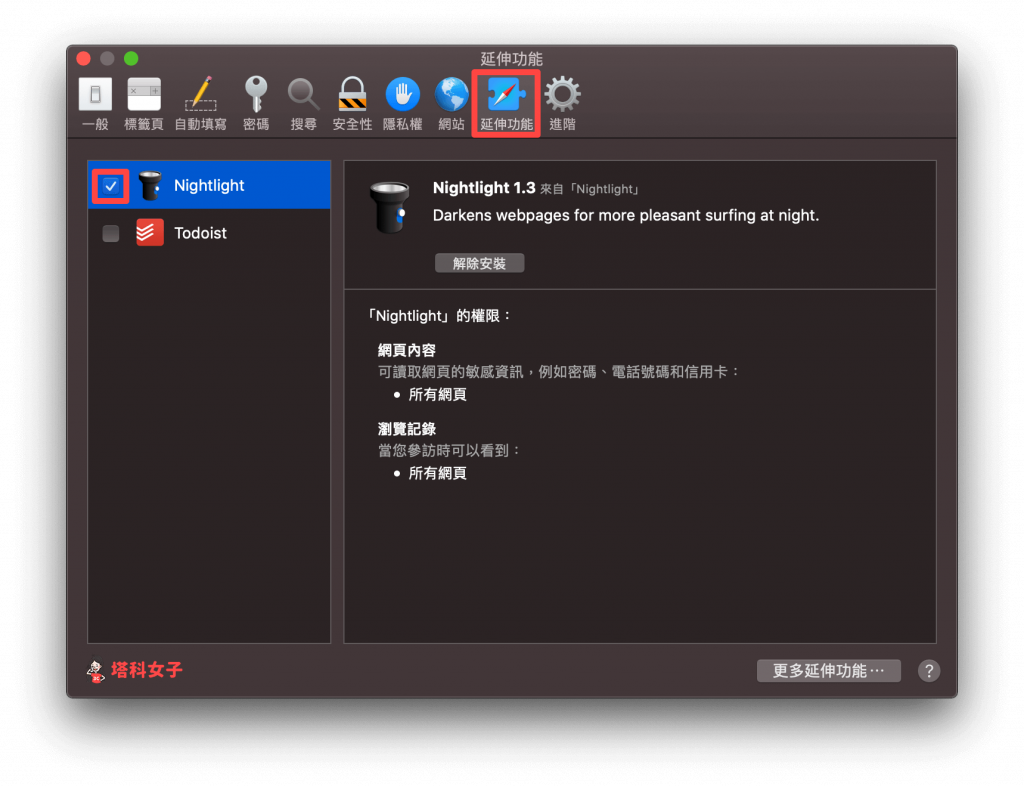Click the Nightlight 1.3 title text
The width and height of the screenshot is (1024, 786).
click(x=484, y=188)
